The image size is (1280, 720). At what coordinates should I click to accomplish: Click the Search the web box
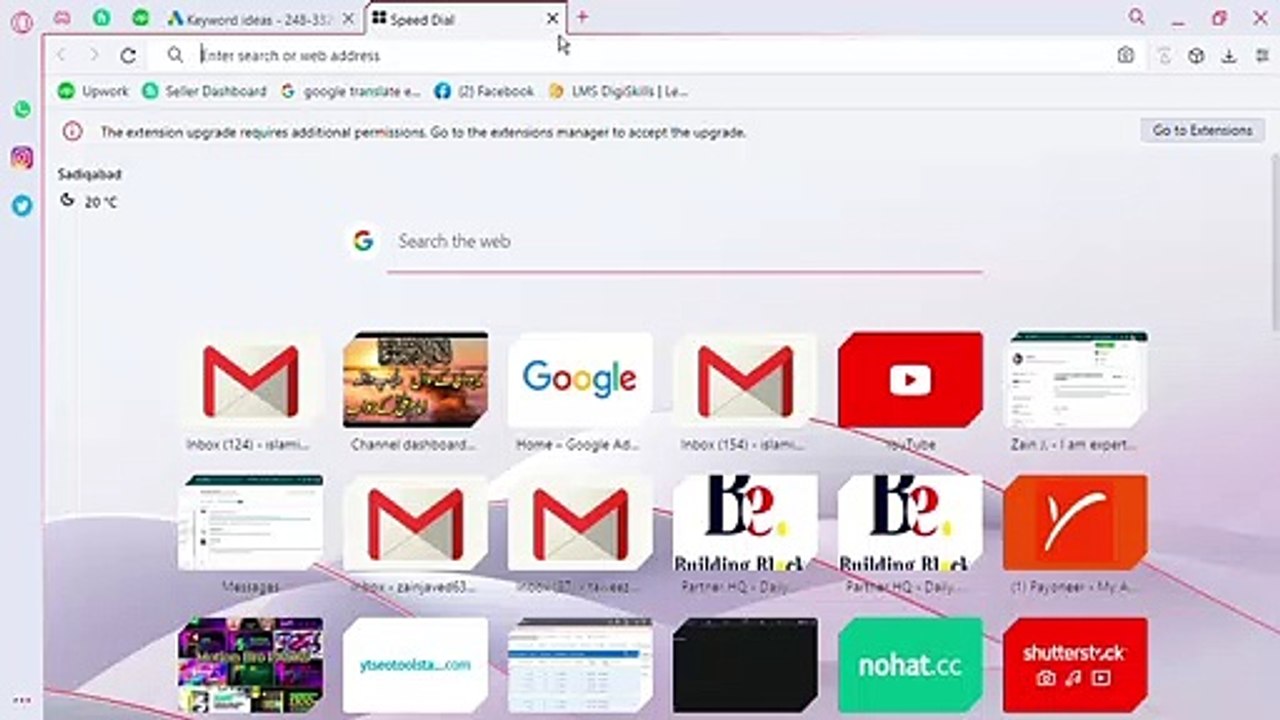click(685, 241)
